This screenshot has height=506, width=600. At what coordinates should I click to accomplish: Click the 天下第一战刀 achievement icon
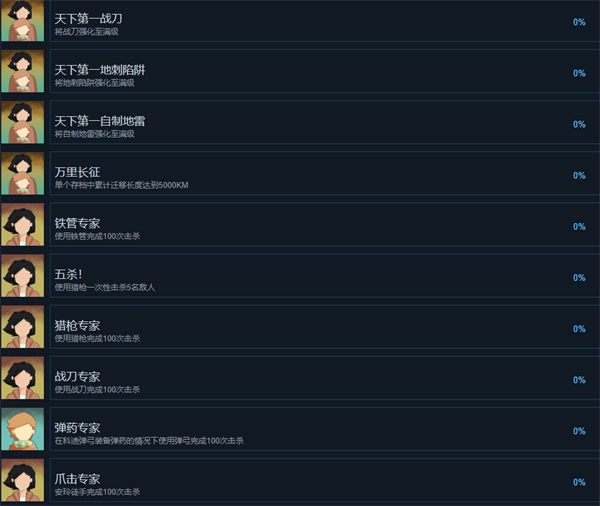coord(23,20)
